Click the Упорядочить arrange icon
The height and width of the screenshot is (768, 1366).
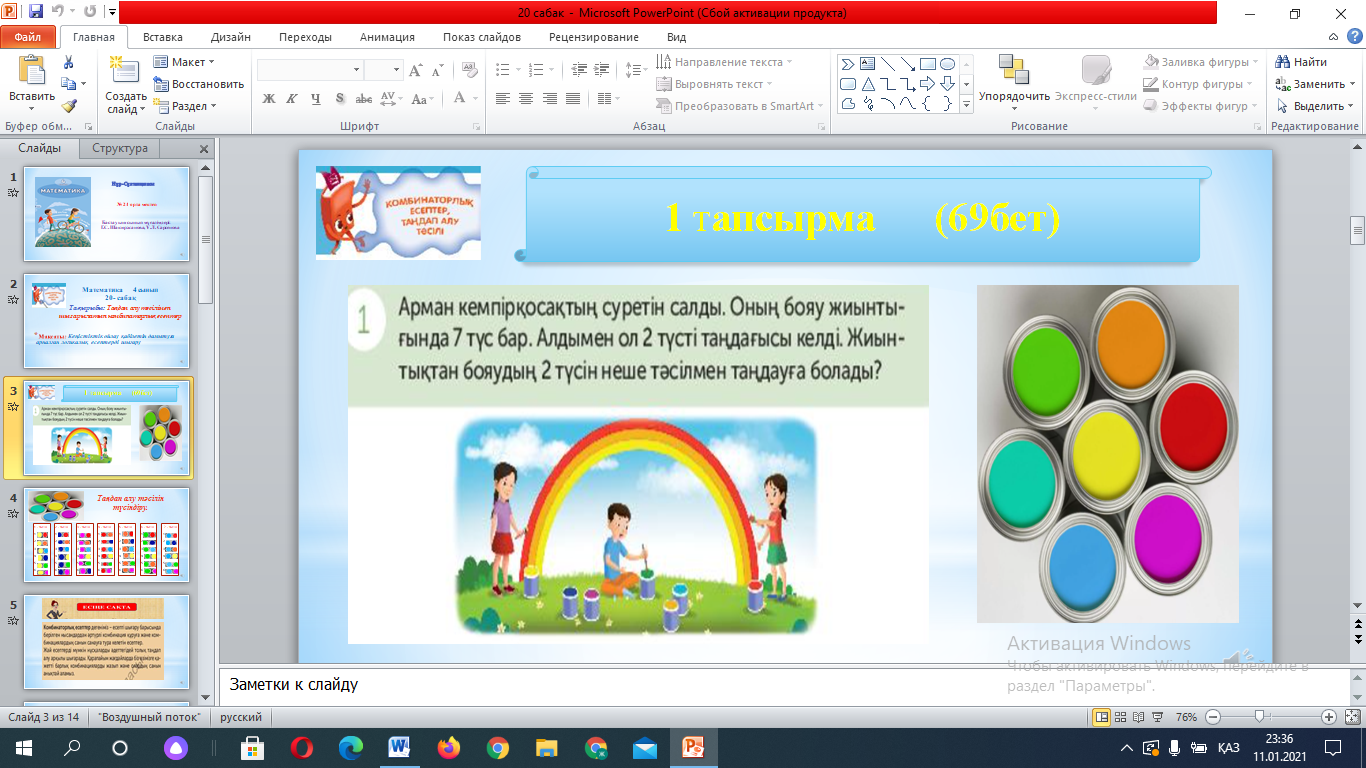pyautogui.click(x=1014, y=68)
